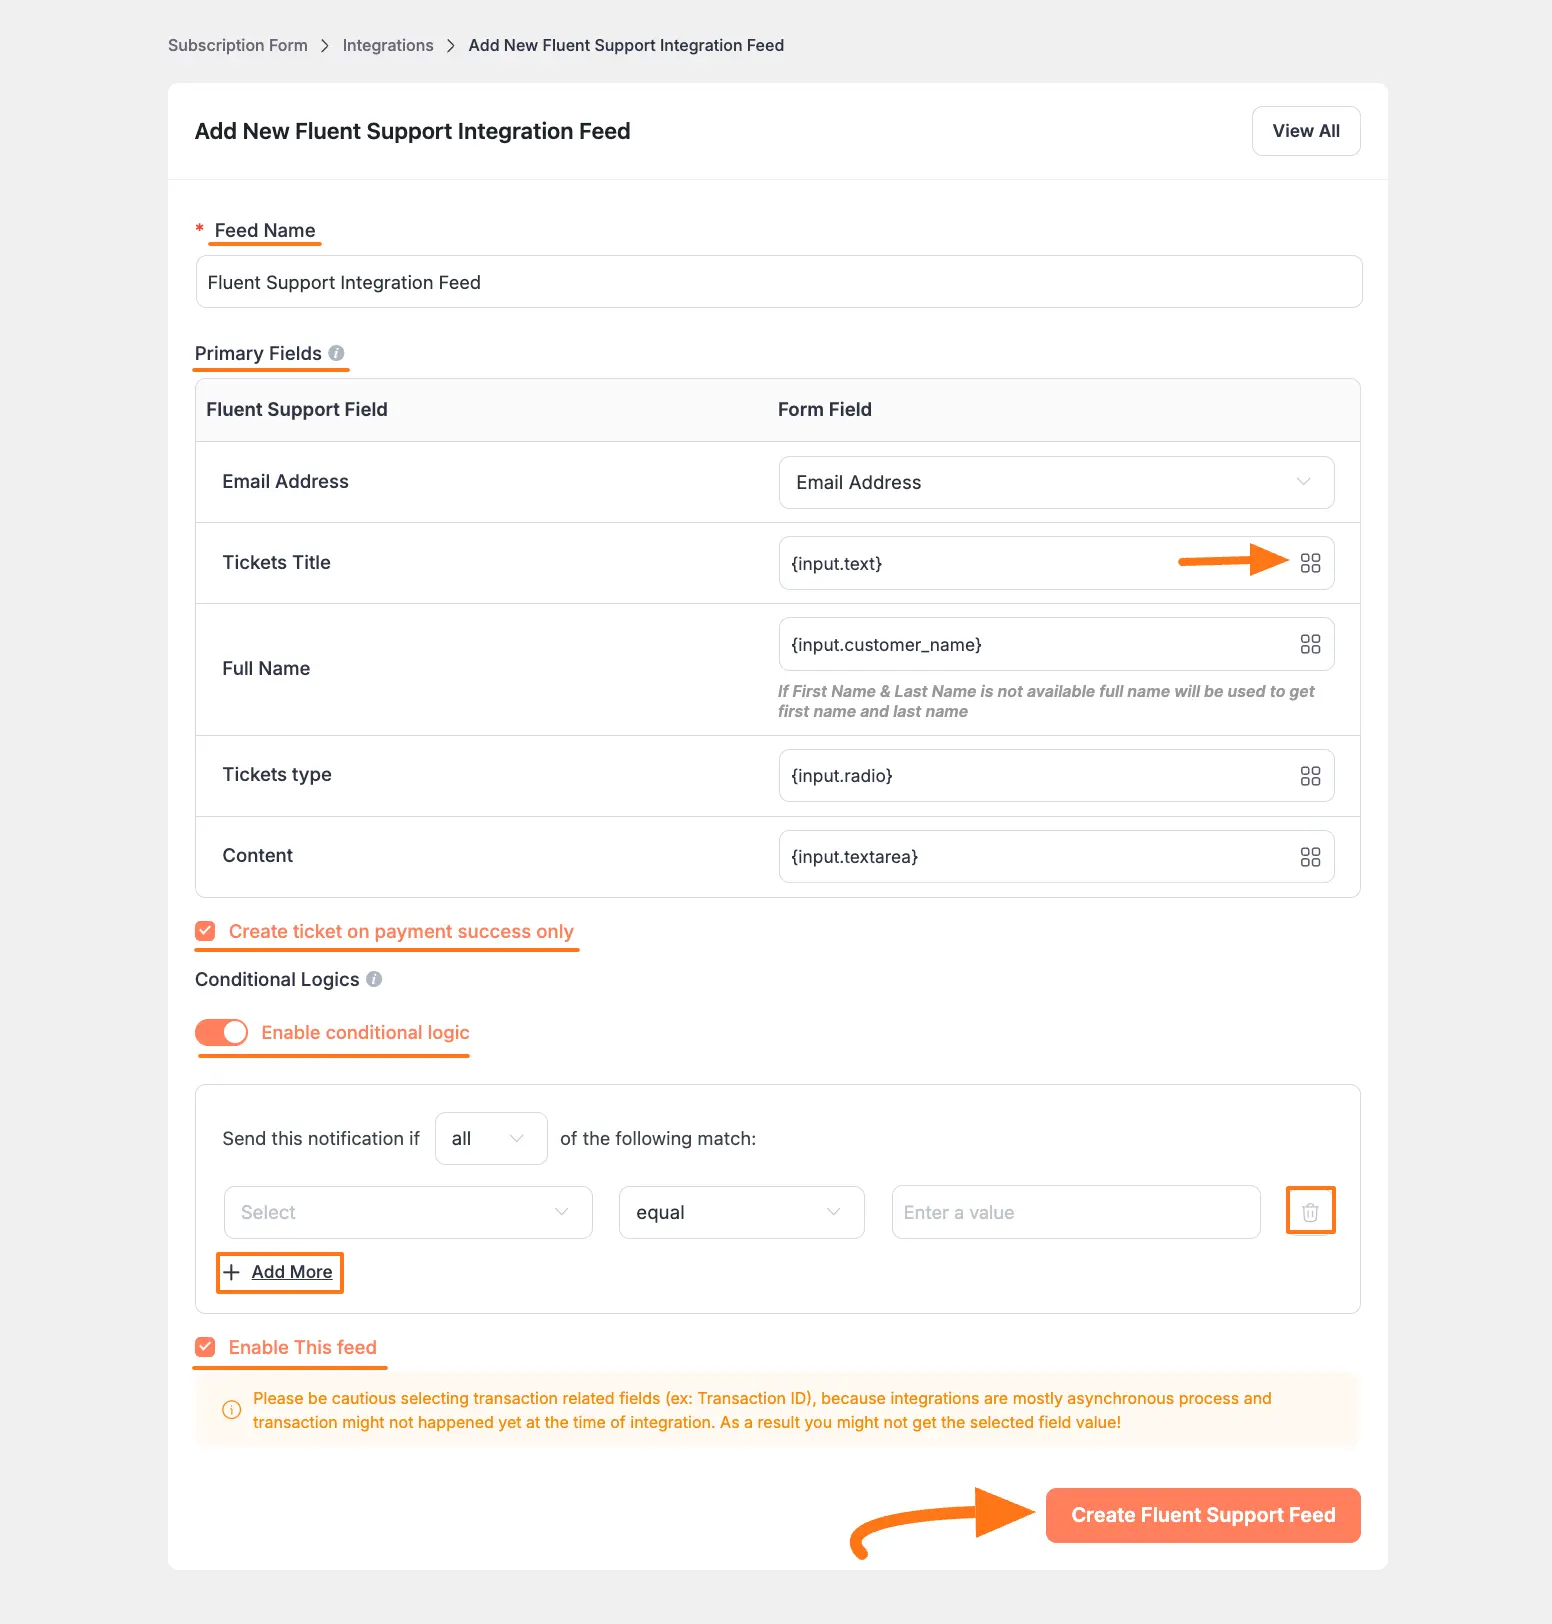This screenshot has width=1552, height=1624.
Task: Uncheck Enable This feed checkbox
Action: 205,1347
